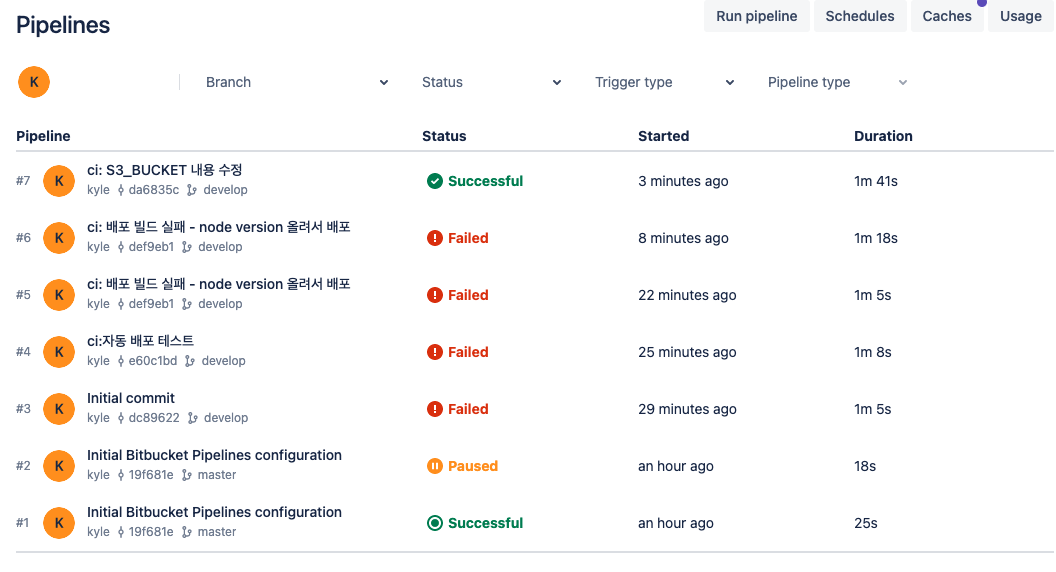
Task: Click the orange K user avatar filter
Action: pyautogui.click(x=34, y=82)
